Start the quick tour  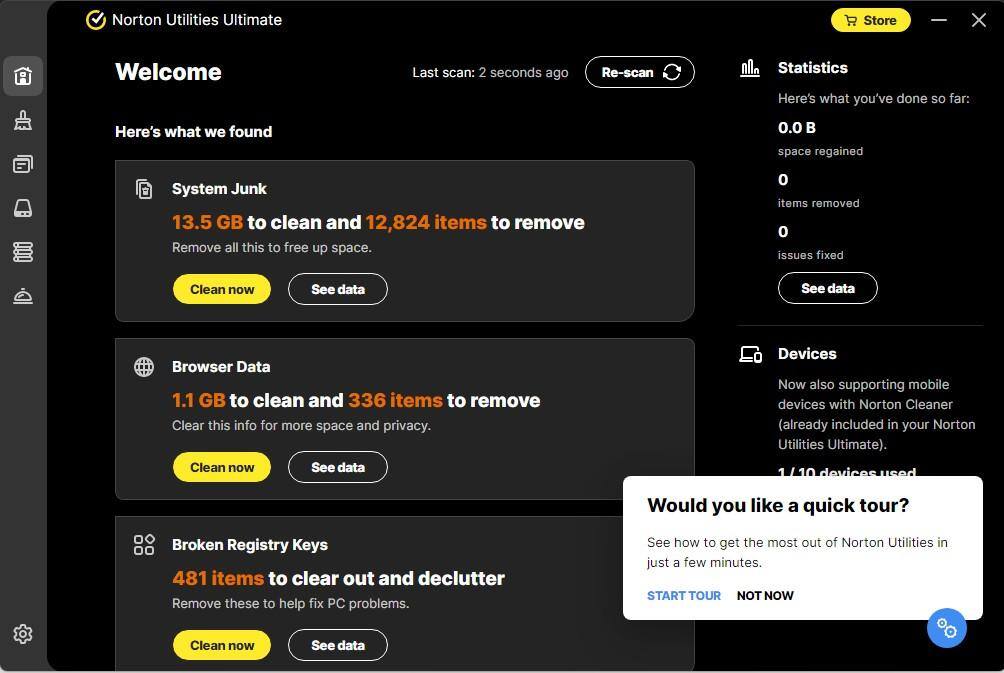[x=684, y=595]
